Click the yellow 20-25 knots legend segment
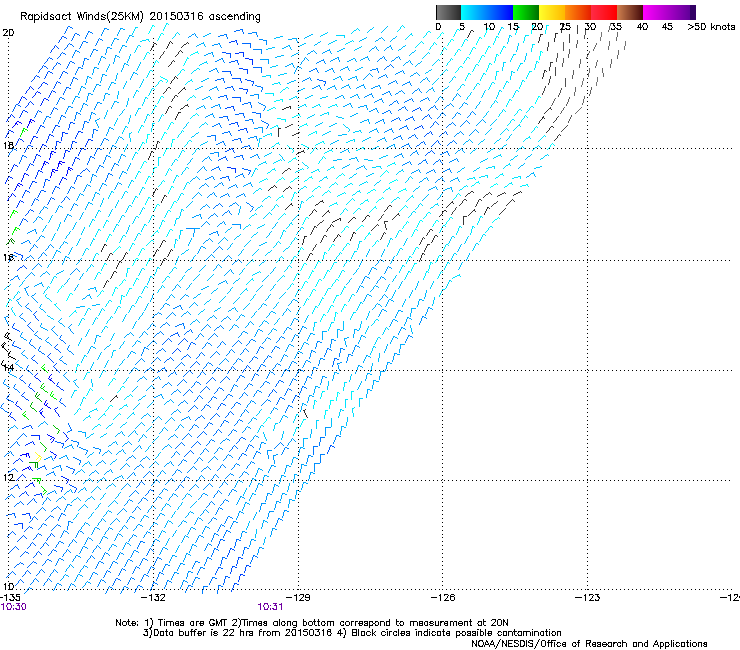 [x=552, y=12]
